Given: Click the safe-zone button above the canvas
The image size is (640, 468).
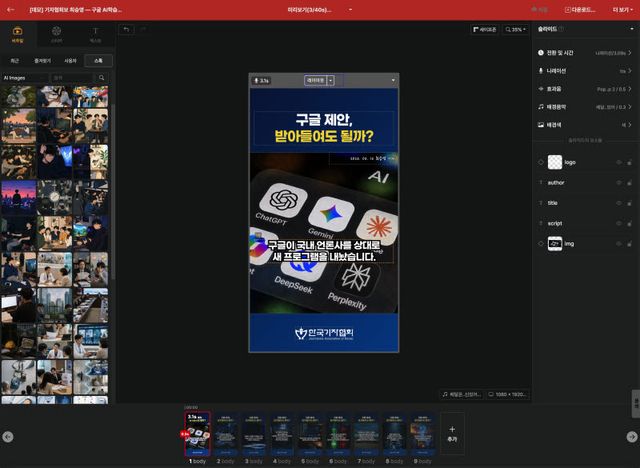Looking at the screenshot, I should [484, 29].
